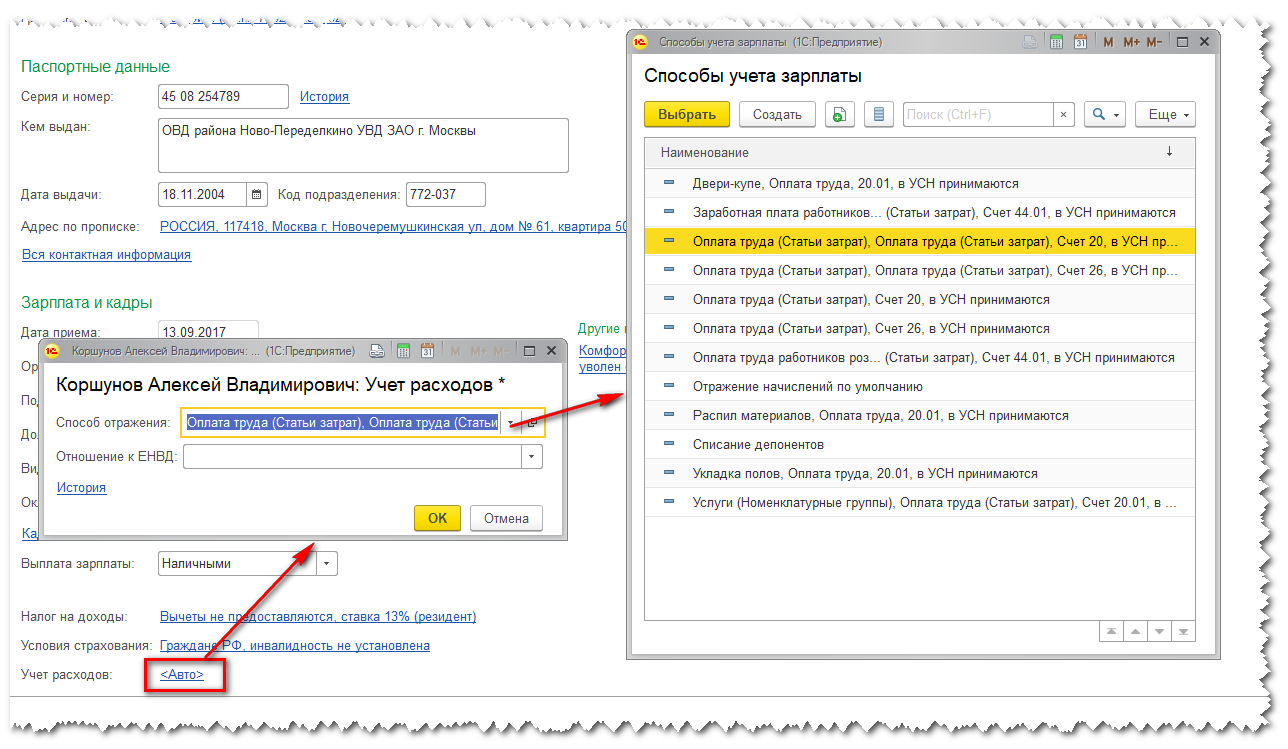Sort by the Наименование column header
This screenshot has height=749, width=1288.
coord(920,153)
